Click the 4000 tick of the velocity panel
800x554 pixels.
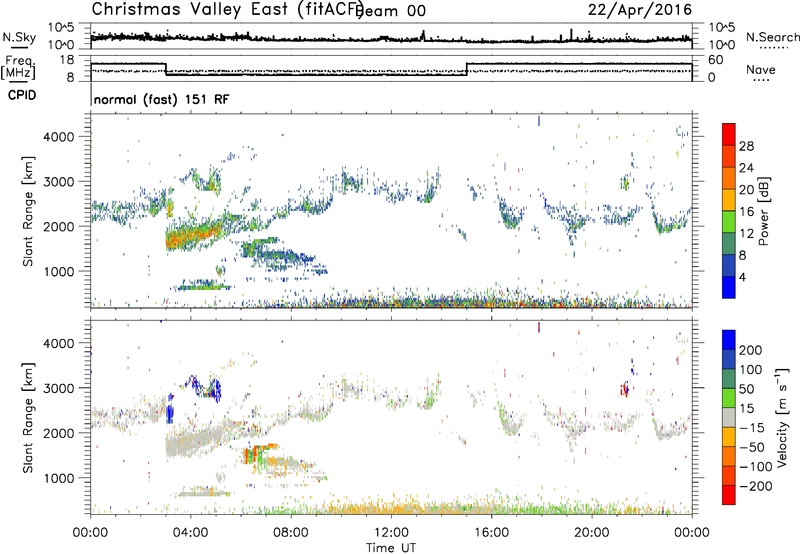click(x=58, y=343)
